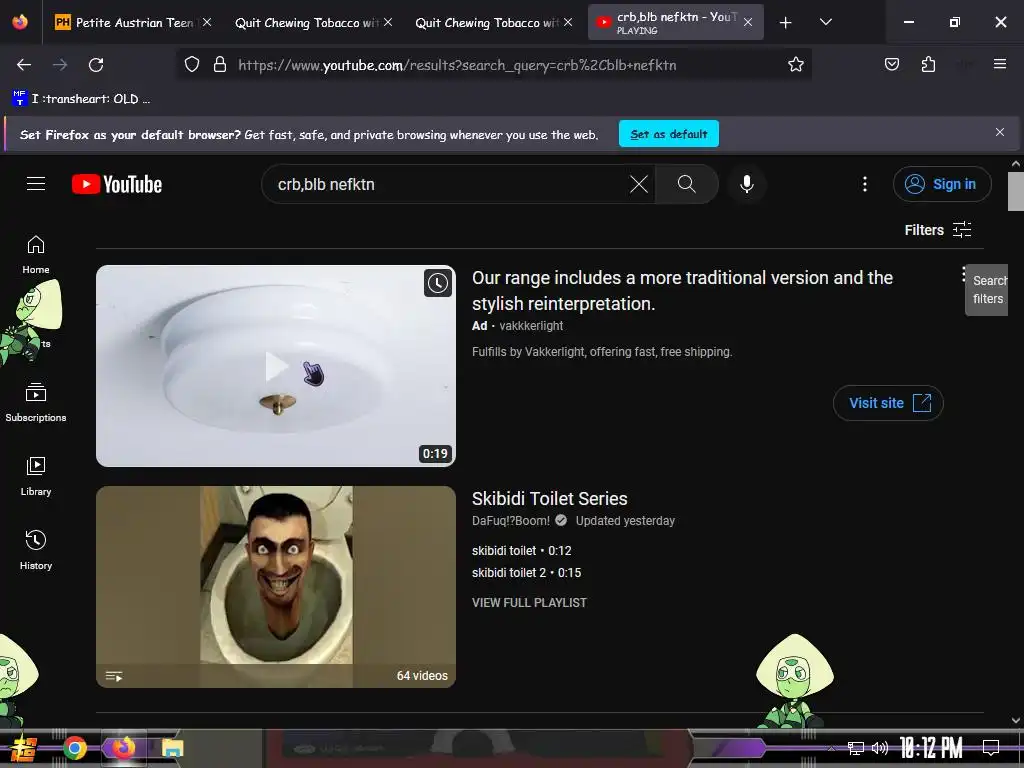Click the Skibidi Toilet playlist thumbnail
The width and height of the screenshot is (1024, 768).
tap(276, 586)
